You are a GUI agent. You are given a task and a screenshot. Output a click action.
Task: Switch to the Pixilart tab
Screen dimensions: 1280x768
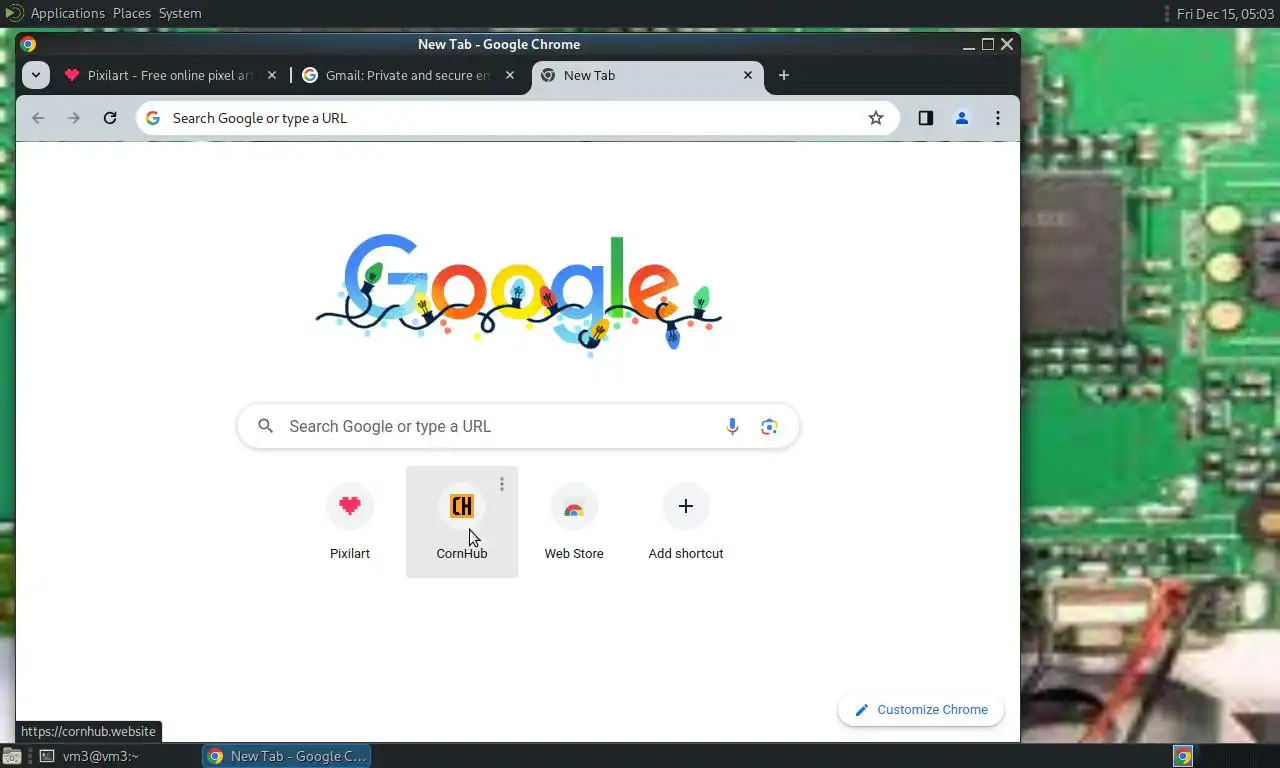(170, 75)
